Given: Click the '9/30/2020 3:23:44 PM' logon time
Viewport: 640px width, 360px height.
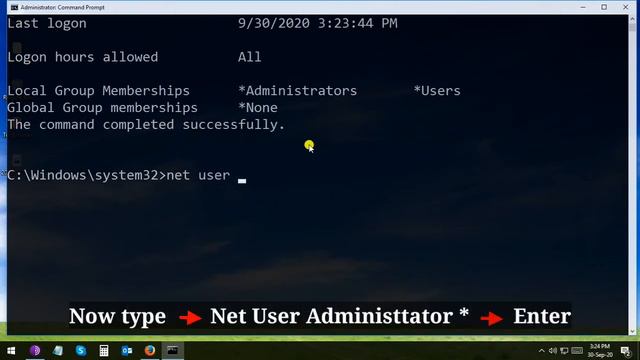Looking at the screenshot, I should click(x=318, y=23).
